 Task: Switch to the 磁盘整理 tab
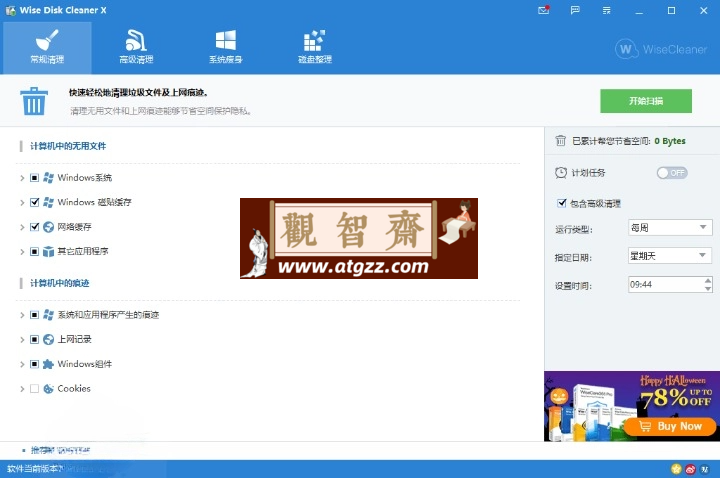point(315,47)
